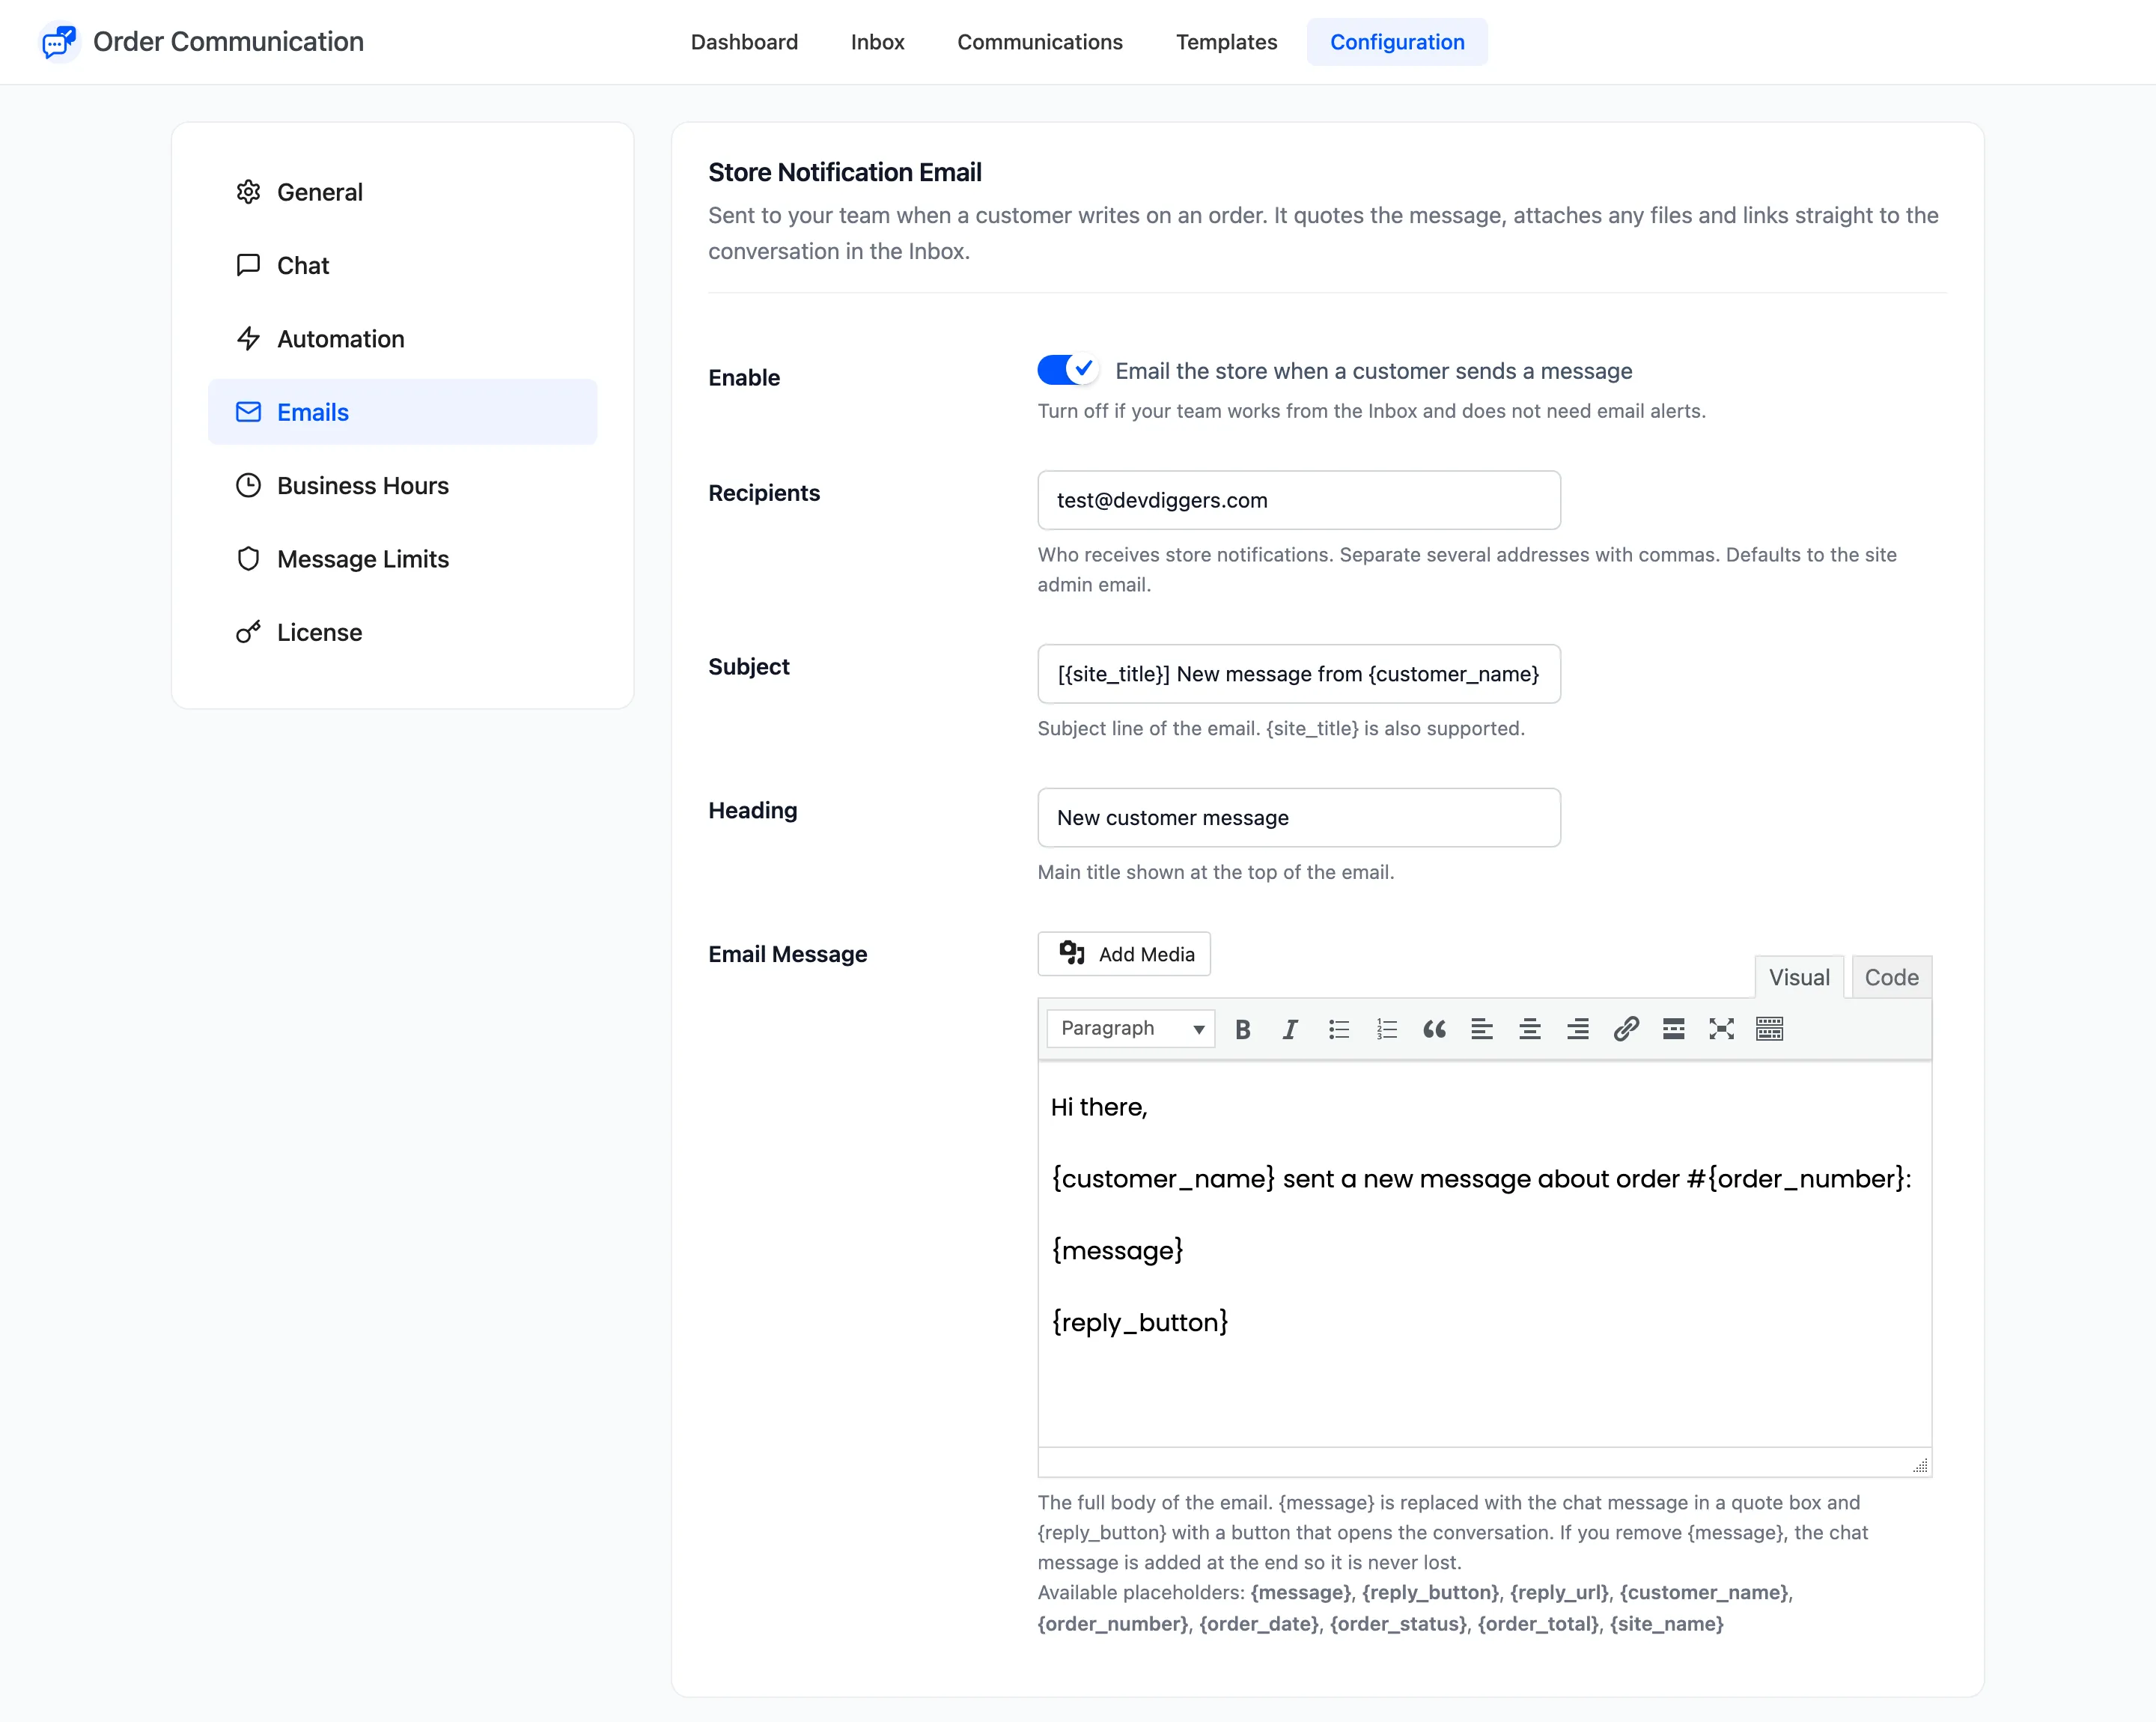Click the 'Hi there,' line in editor
The width and height of the screenshot is (2156, 1722).
coord(1099,1107)
